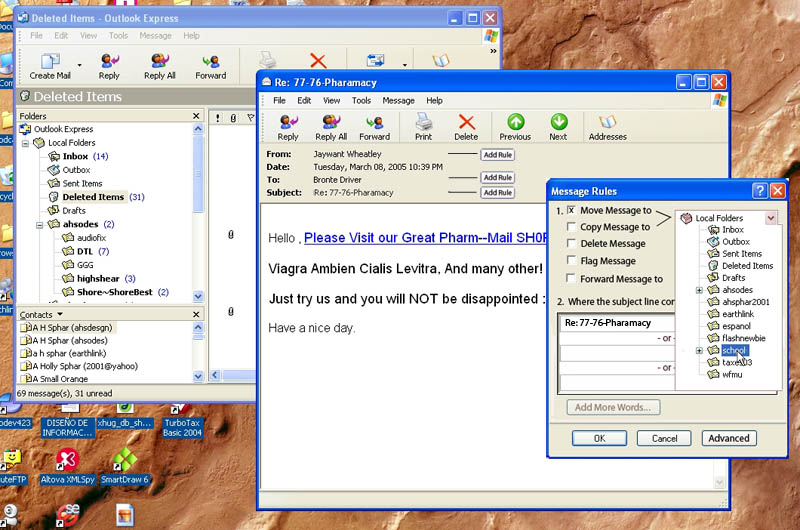
Task: Toggle Move Message to checkbox
Action: [571, 210]
